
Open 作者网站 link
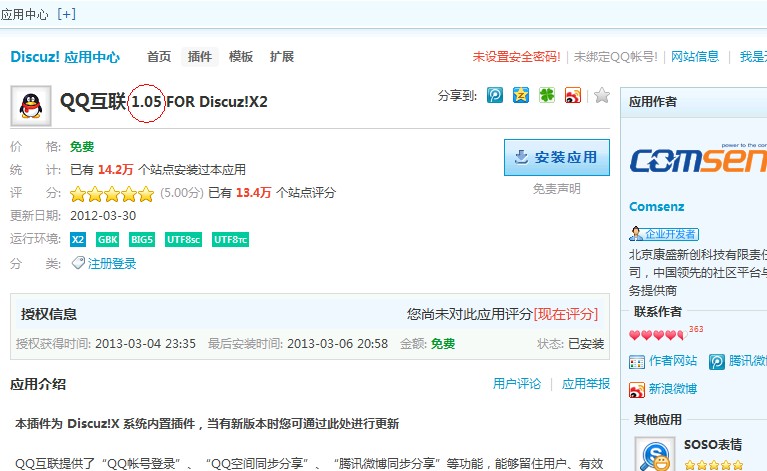tap(673, 361)
